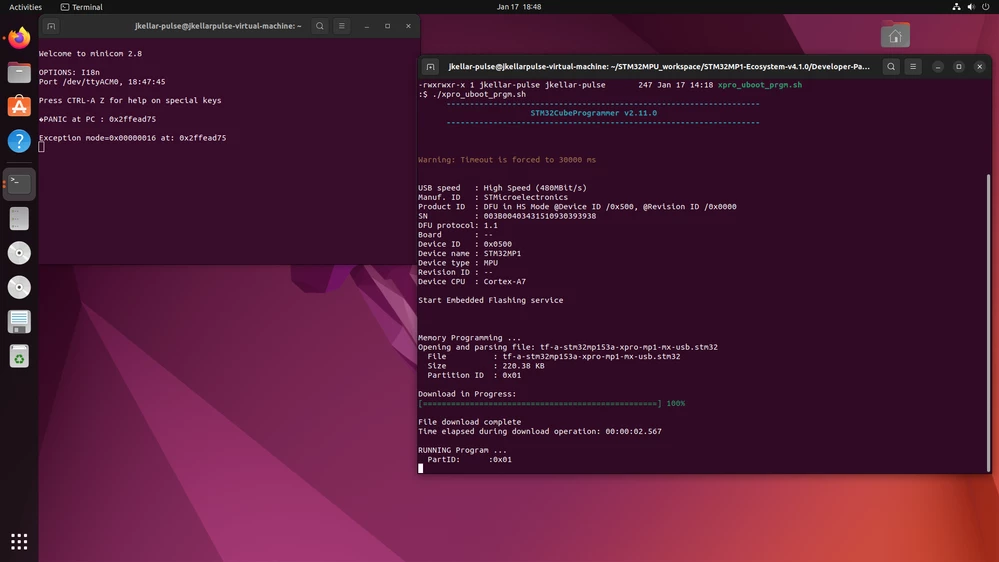The image size is (999, 562).
Task: Click the 'Exception mode=0x00000016' line
Action: pos(133,138)
